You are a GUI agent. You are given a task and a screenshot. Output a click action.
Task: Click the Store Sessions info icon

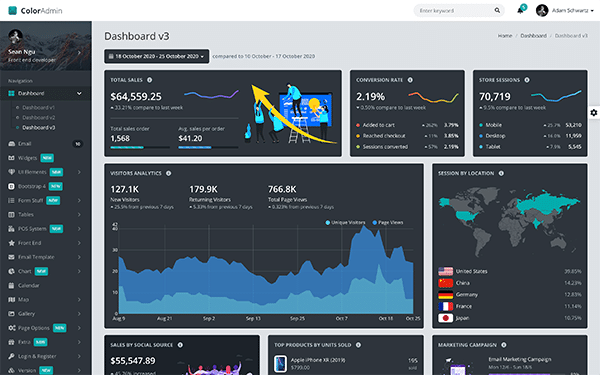(527, 80)
